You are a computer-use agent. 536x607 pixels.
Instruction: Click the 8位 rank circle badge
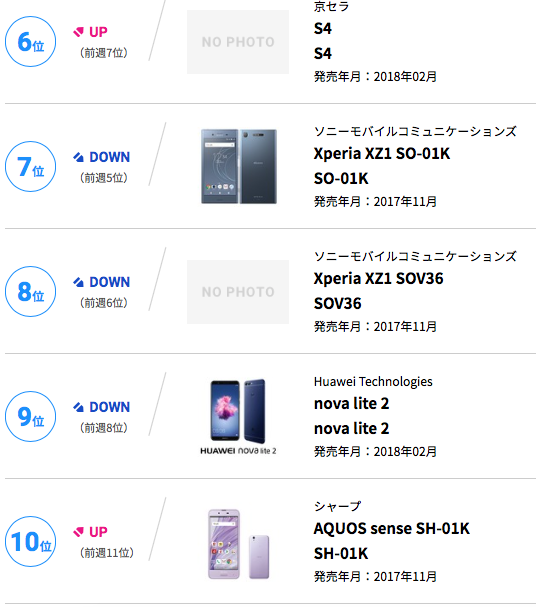pyautogui.click(x=31, y=291)
